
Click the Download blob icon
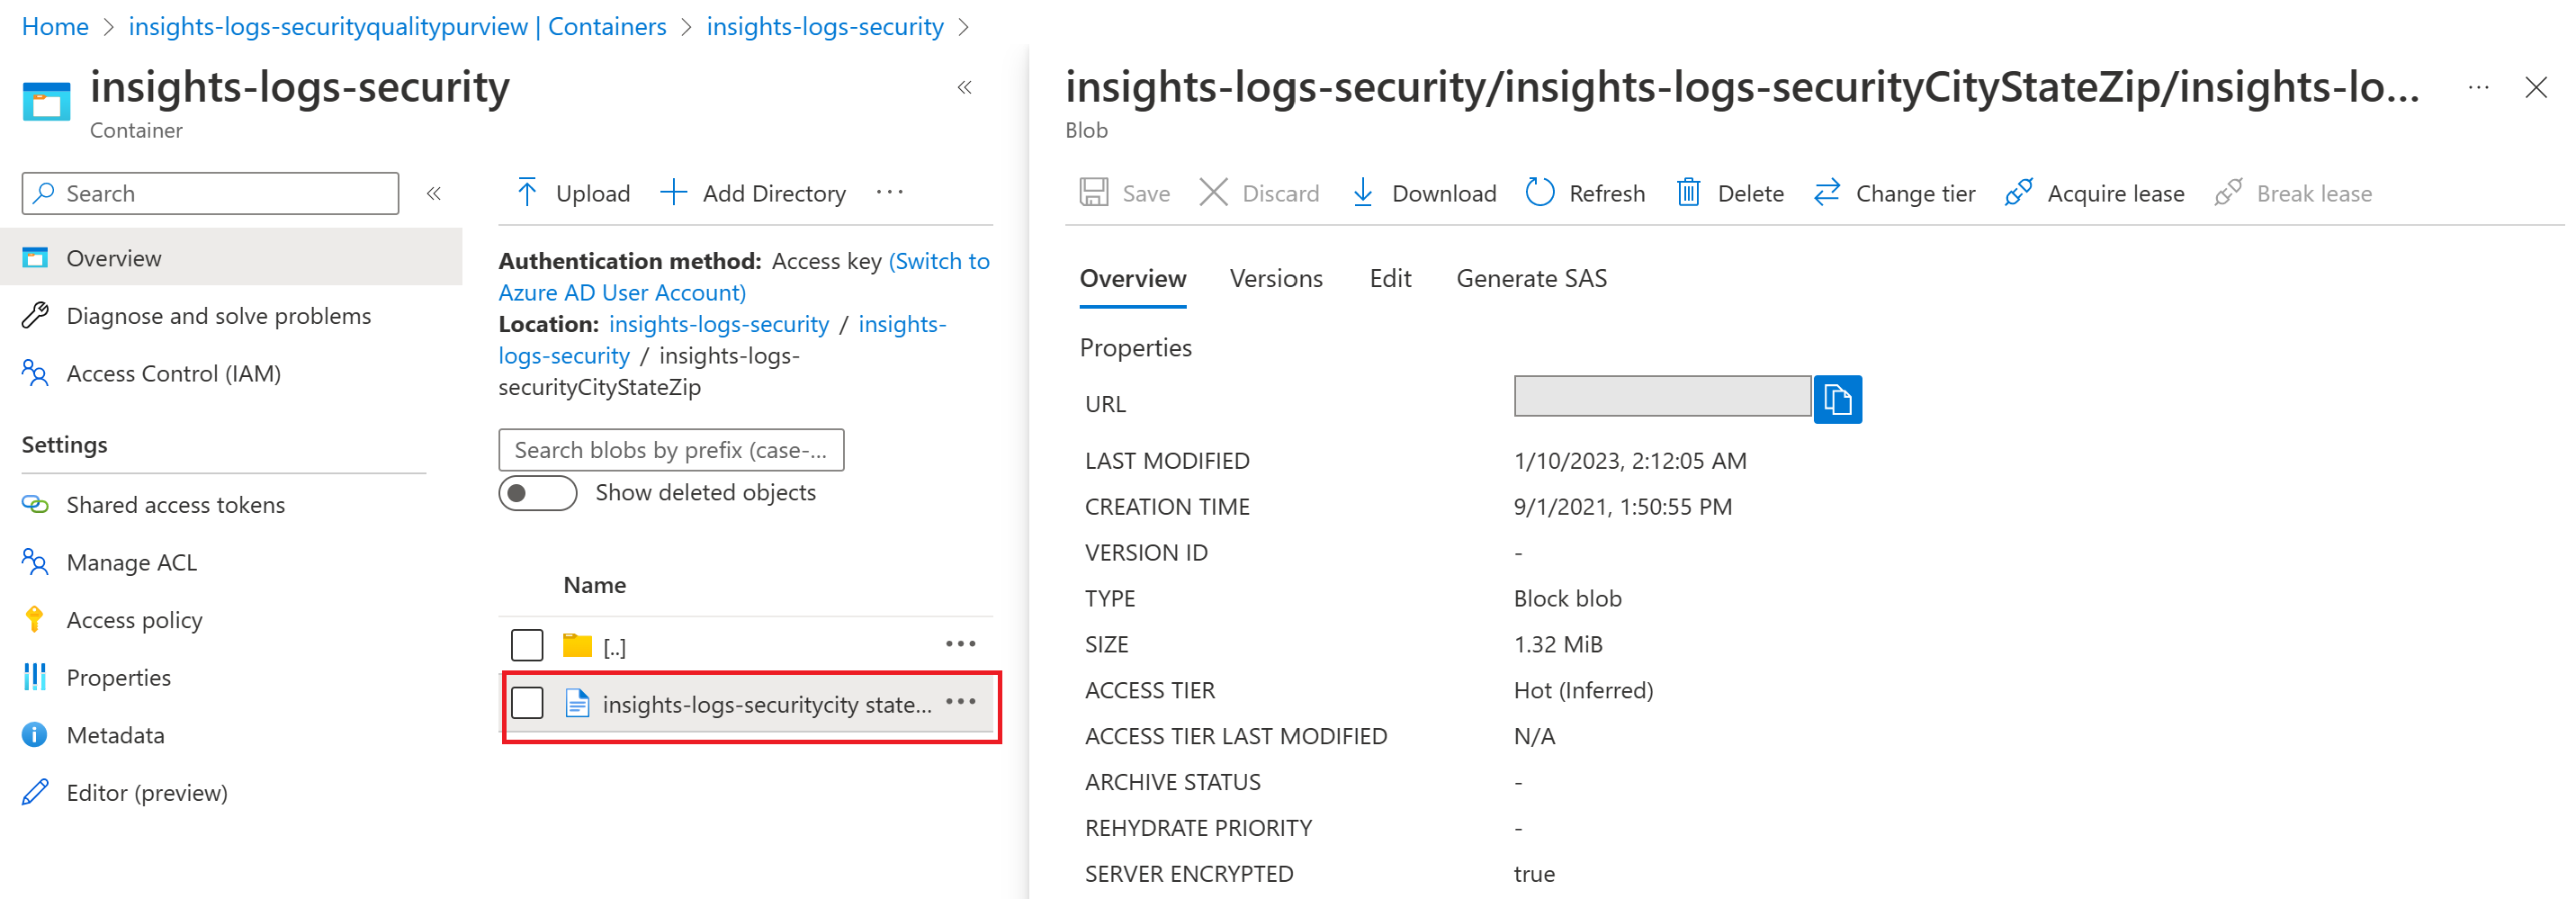coord(1362,192)
